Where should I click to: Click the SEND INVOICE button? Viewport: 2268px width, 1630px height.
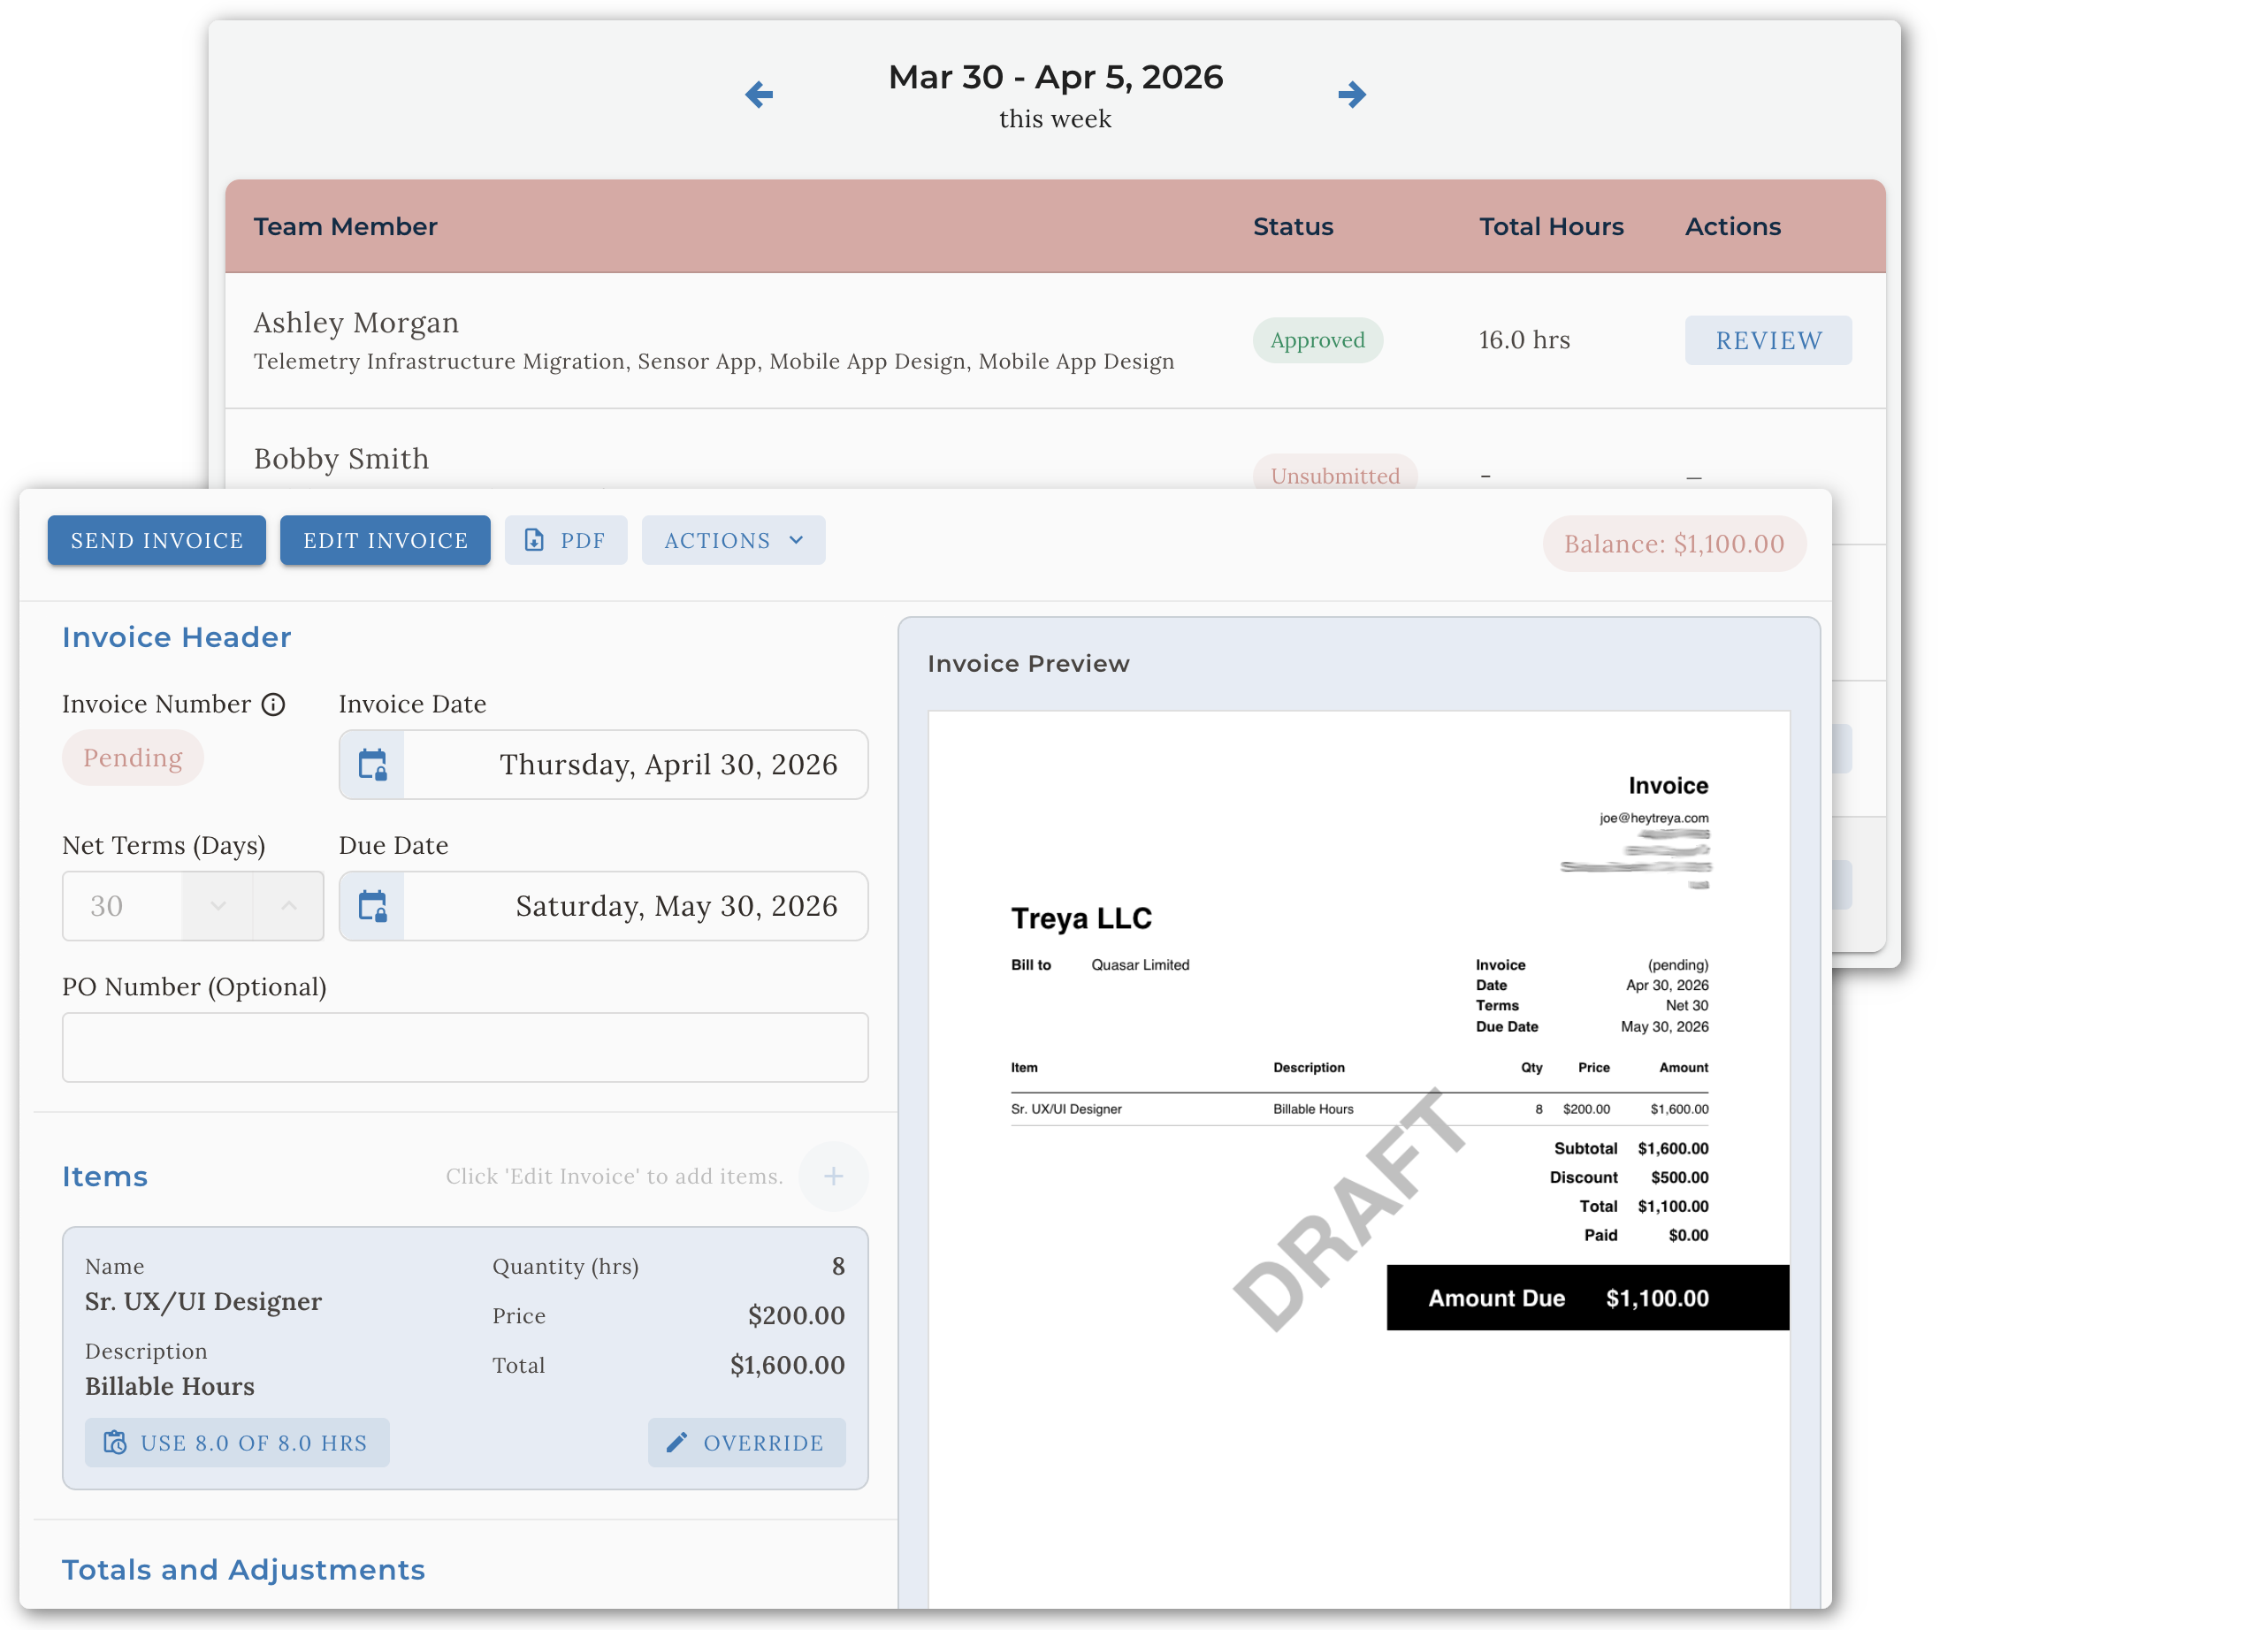coord(156,540)
